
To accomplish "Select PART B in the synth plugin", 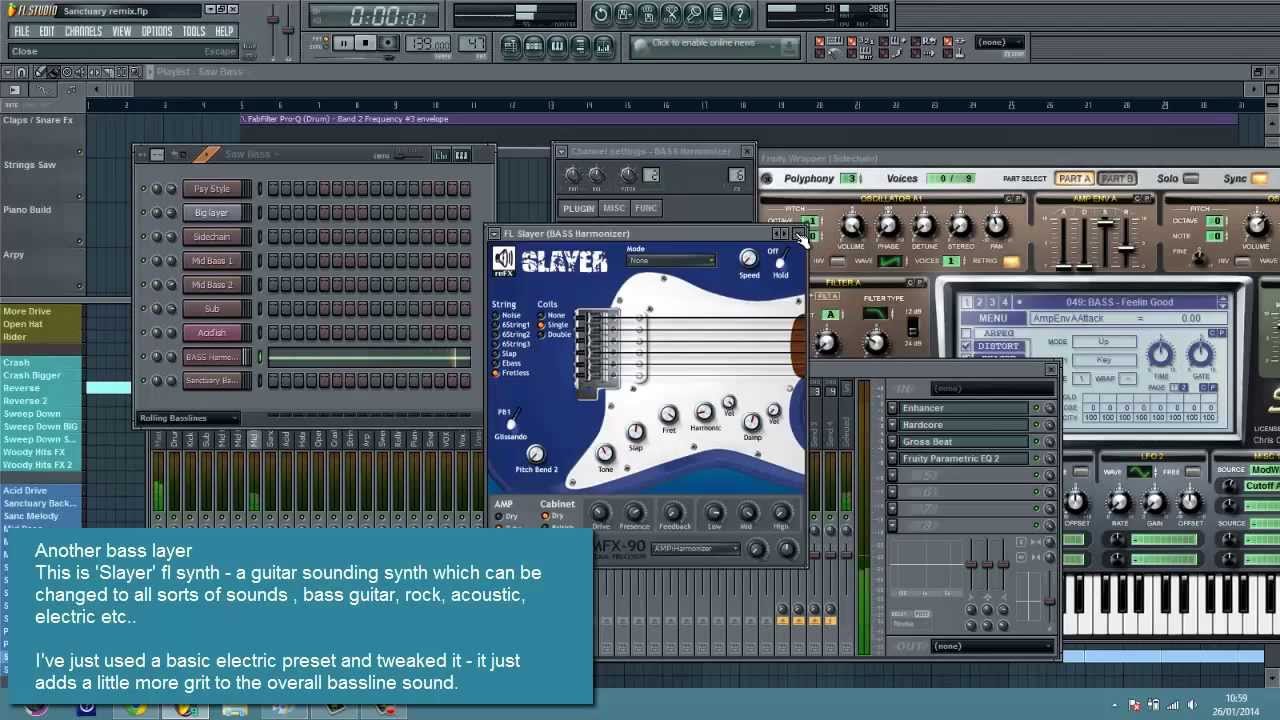I will (1117, 179).
